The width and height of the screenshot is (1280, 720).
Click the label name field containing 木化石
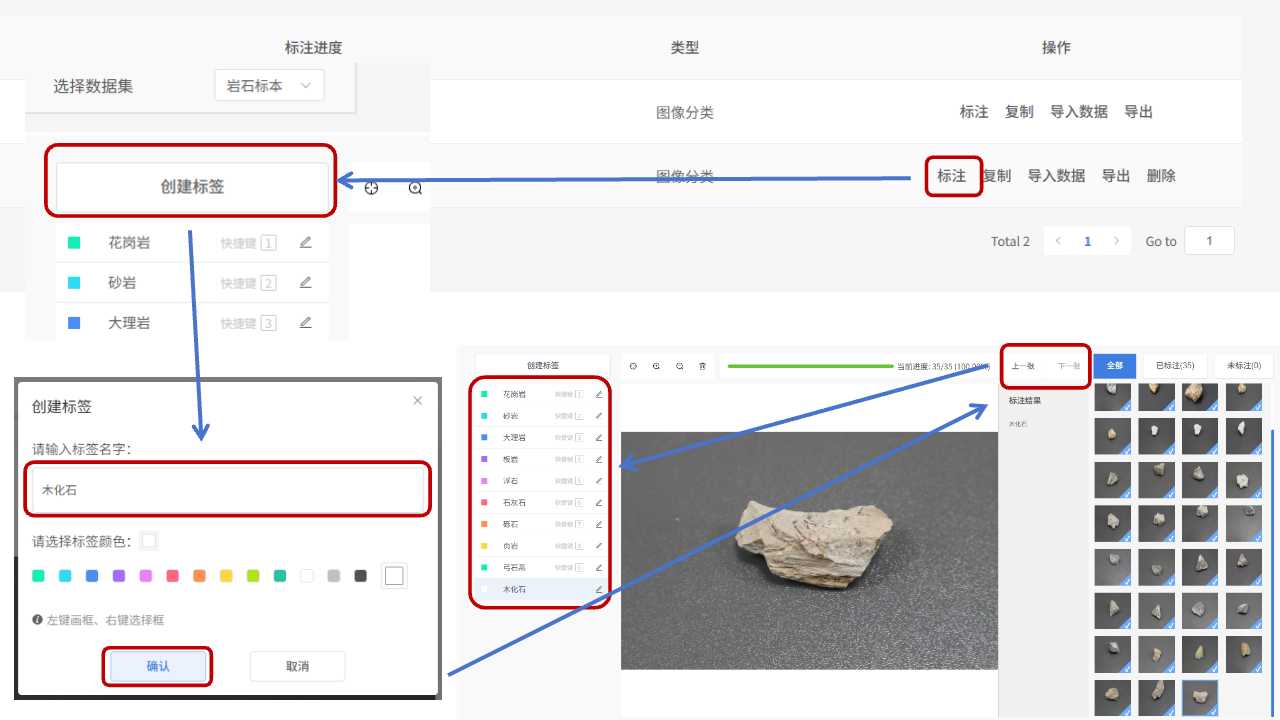pos(228,490)
